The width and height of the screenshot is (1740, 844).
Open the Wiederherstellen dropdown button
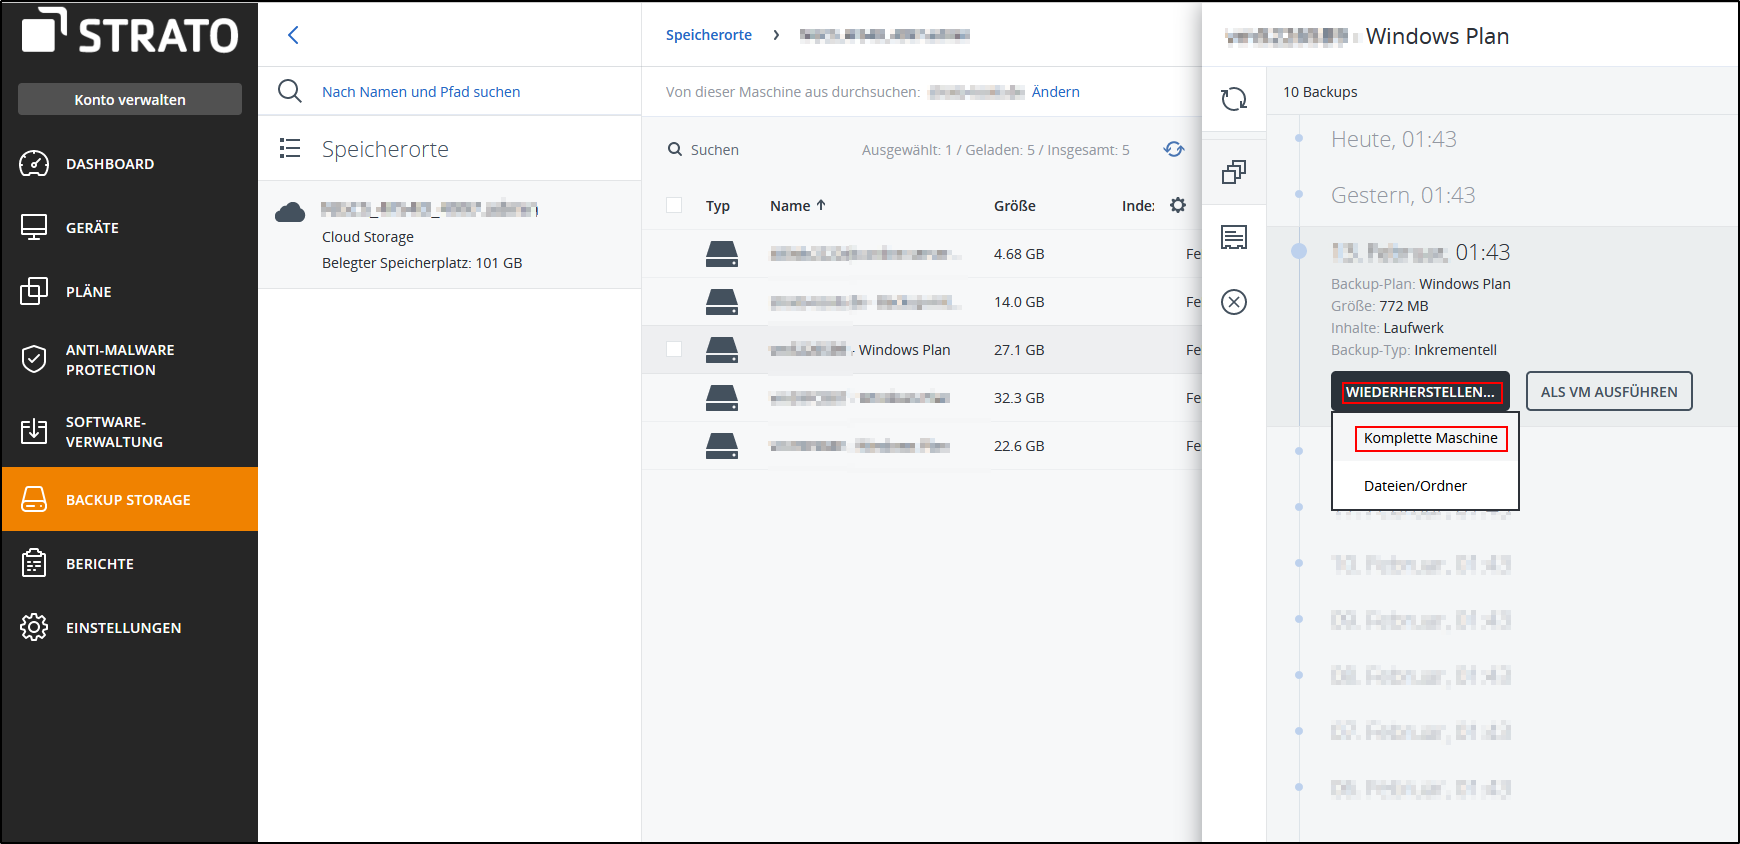[1419, 392]
